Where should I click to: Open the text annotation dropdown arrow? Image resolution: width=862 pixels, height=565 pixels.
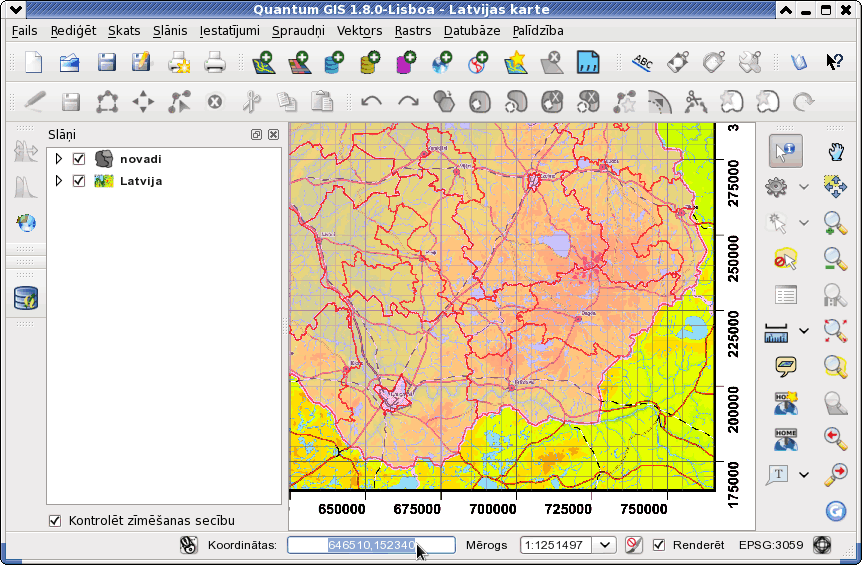tap(804, 475)
